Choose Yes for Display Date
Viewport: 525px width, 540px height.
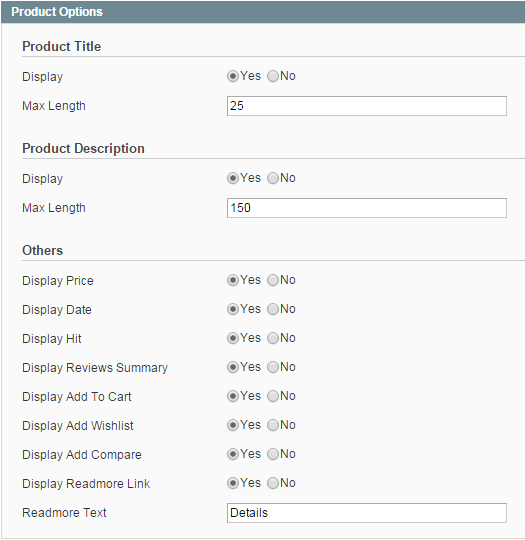[x=233, y=309]
